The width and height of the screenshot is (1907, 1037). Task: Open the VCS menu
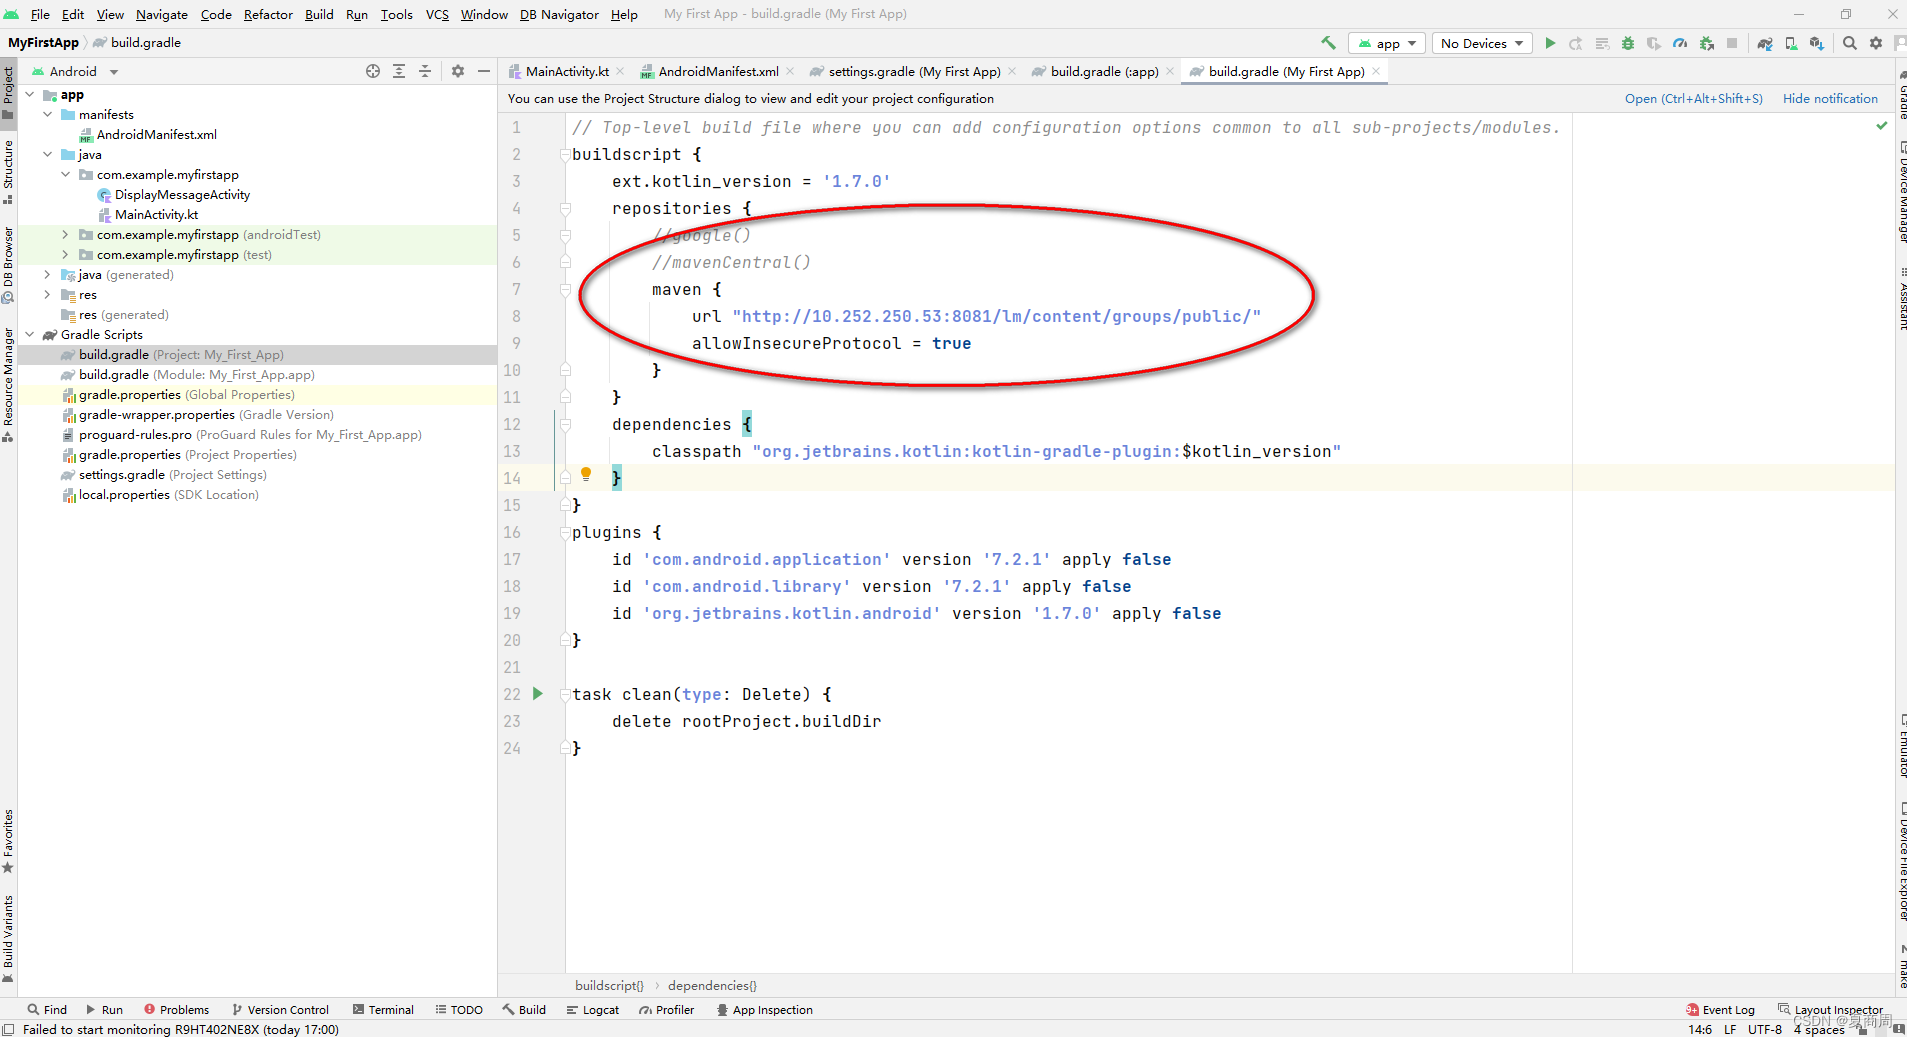pos(437,14)
